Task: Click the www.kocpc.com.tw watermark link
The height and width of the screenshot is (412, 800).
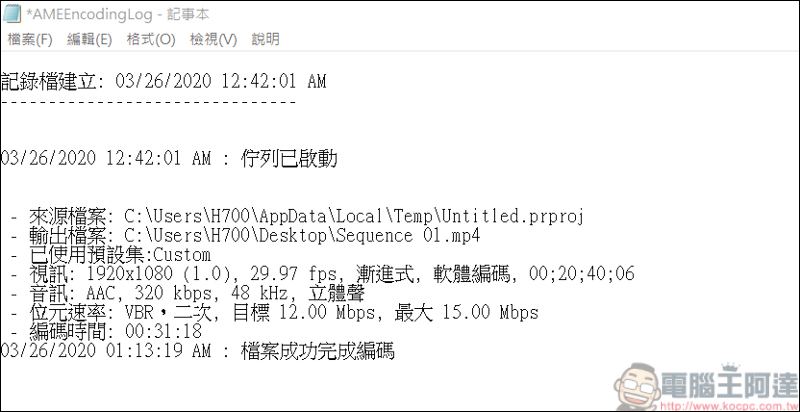Action: tap(733, 402)
